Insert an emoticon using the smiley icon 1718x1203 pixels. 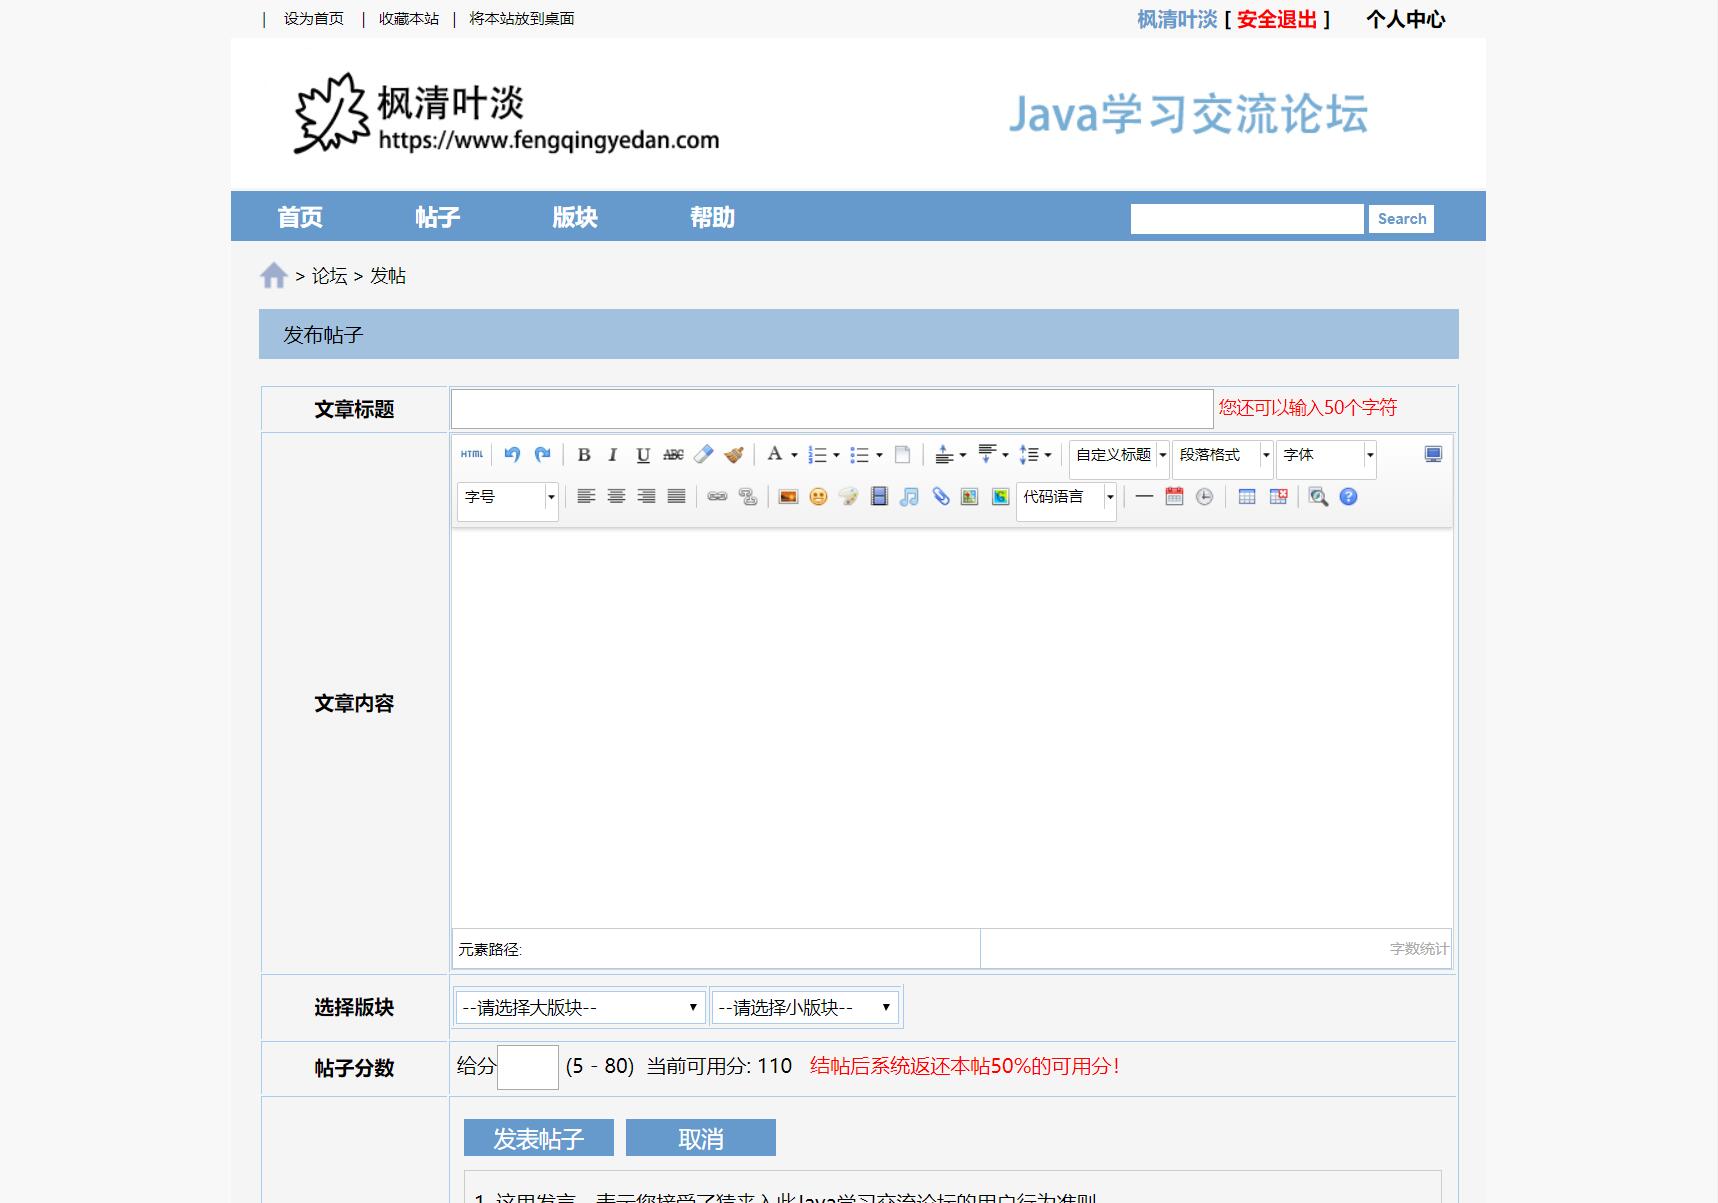(x=818, y=497)
